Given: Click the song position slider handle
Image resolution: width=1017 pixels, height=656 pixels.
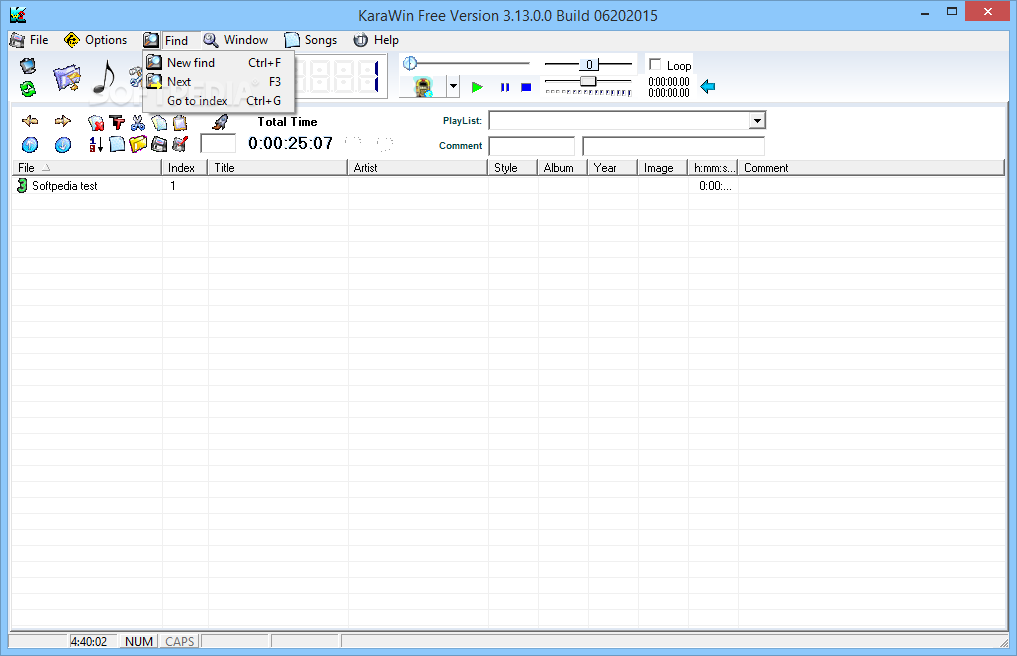Looking at the screenshot, I should coord(410,63).
